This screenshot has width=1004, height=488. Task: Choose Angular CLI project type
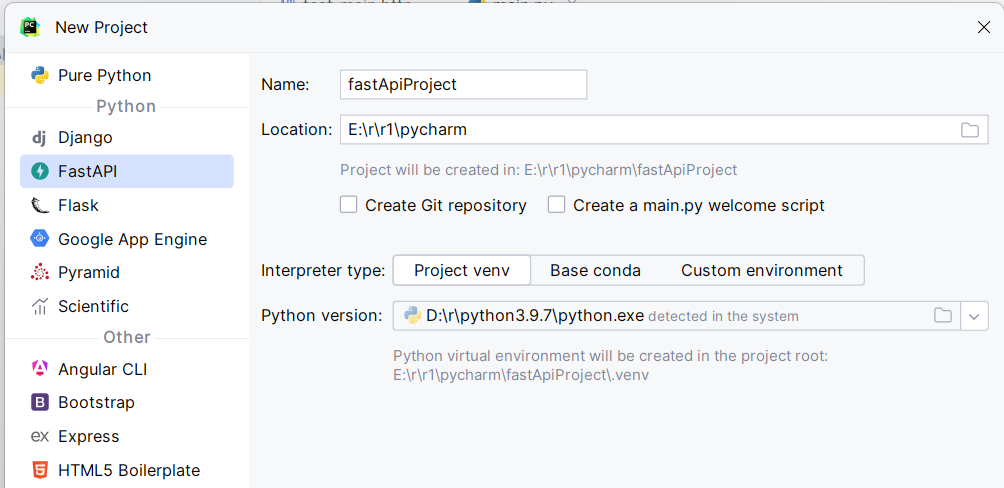tap(127, 370)
